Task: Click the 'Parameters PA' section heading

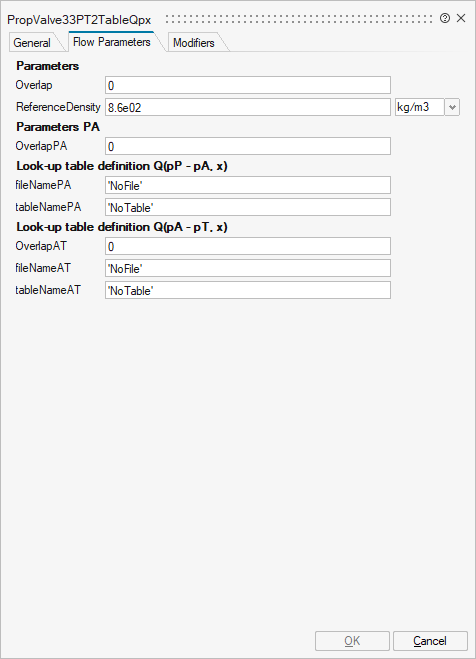Action: click(x=58, y=127)
